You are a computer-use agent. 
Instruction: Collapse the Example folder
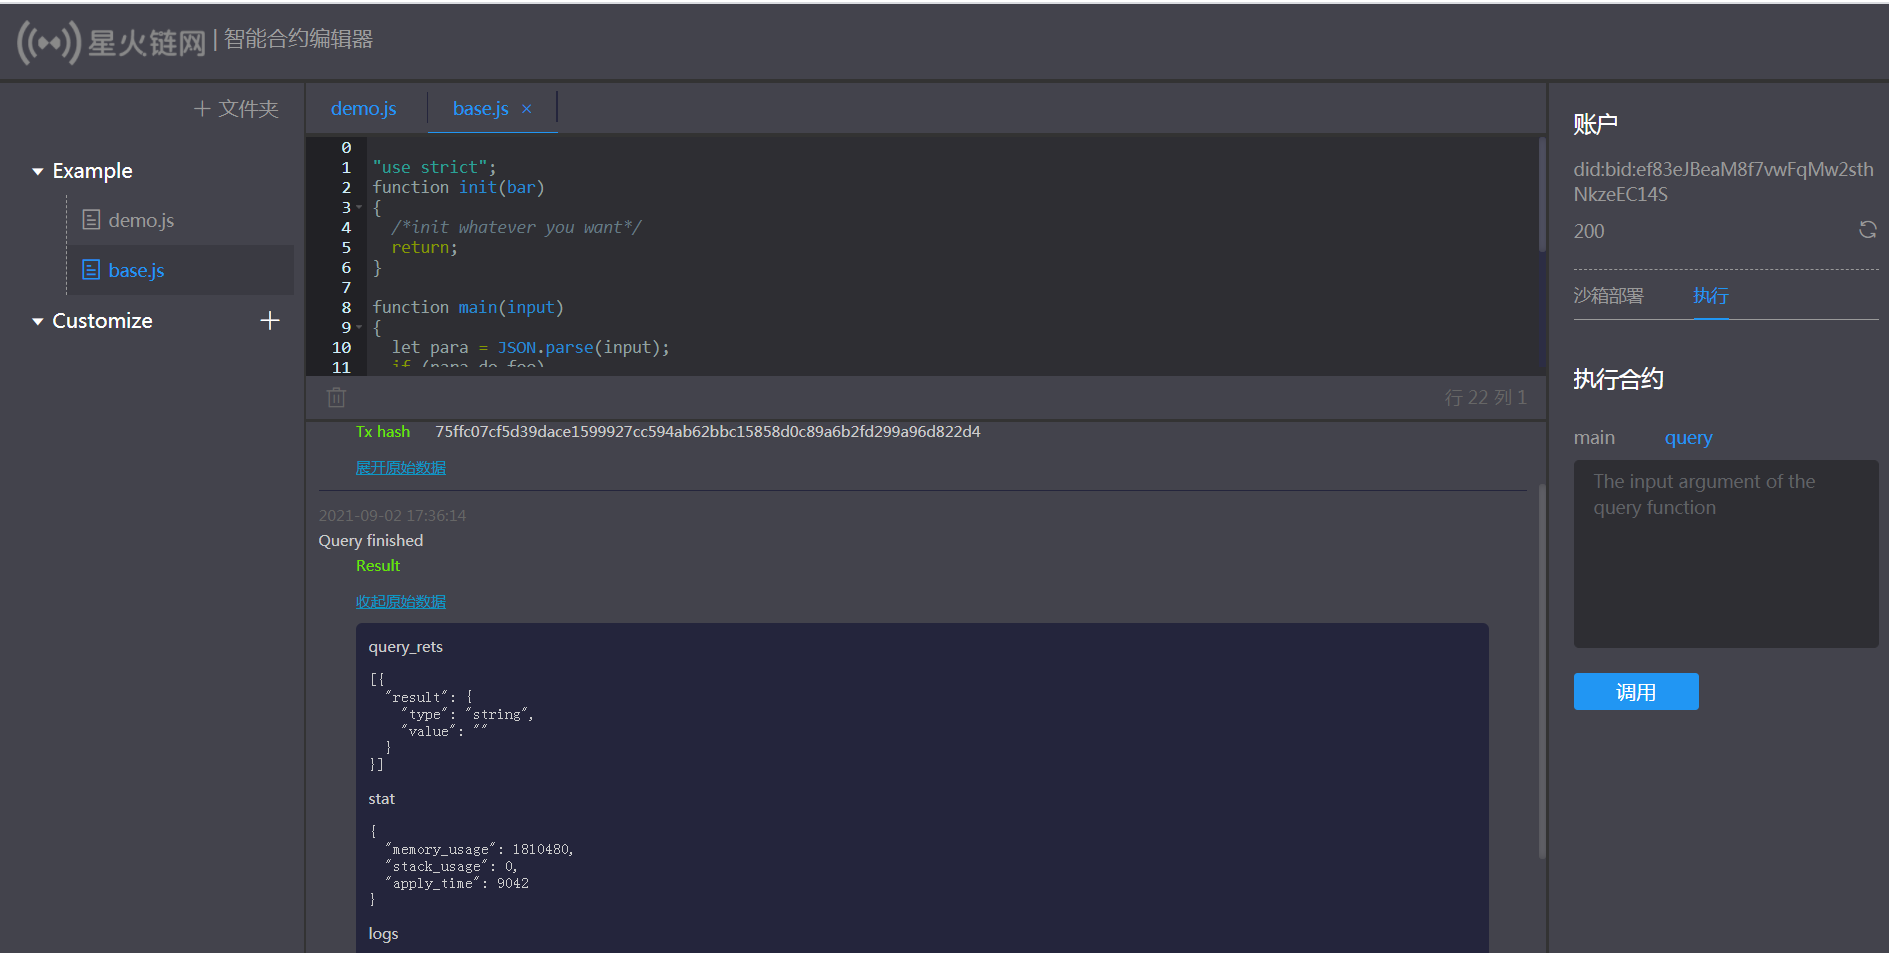[38, 172]
